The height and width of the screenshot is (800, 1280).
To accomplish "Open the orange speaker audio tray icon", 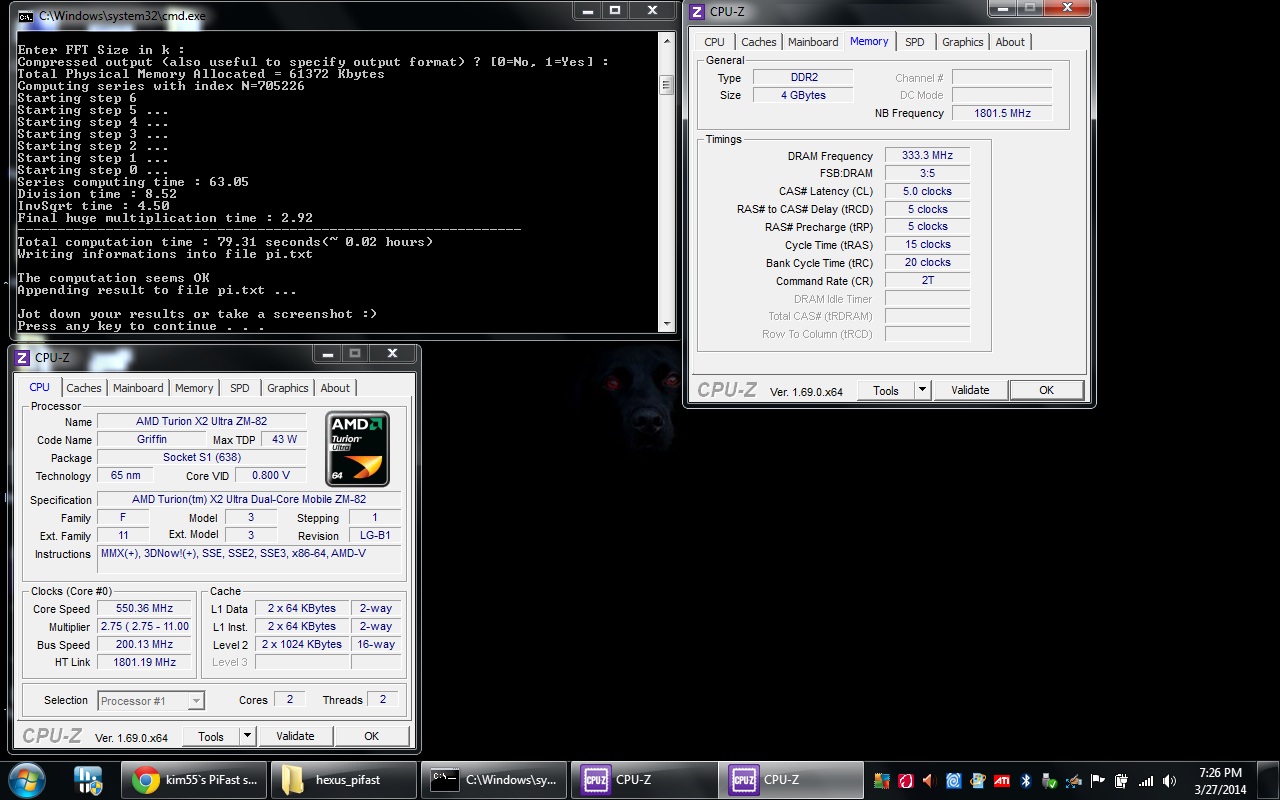I will 929,781.
